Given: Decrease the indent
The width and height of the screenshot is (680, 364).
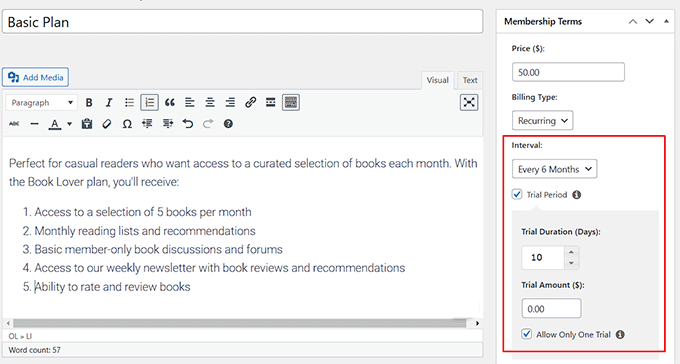Looking at the screenshot, I should pyautogui.click(x=147, y=124).
